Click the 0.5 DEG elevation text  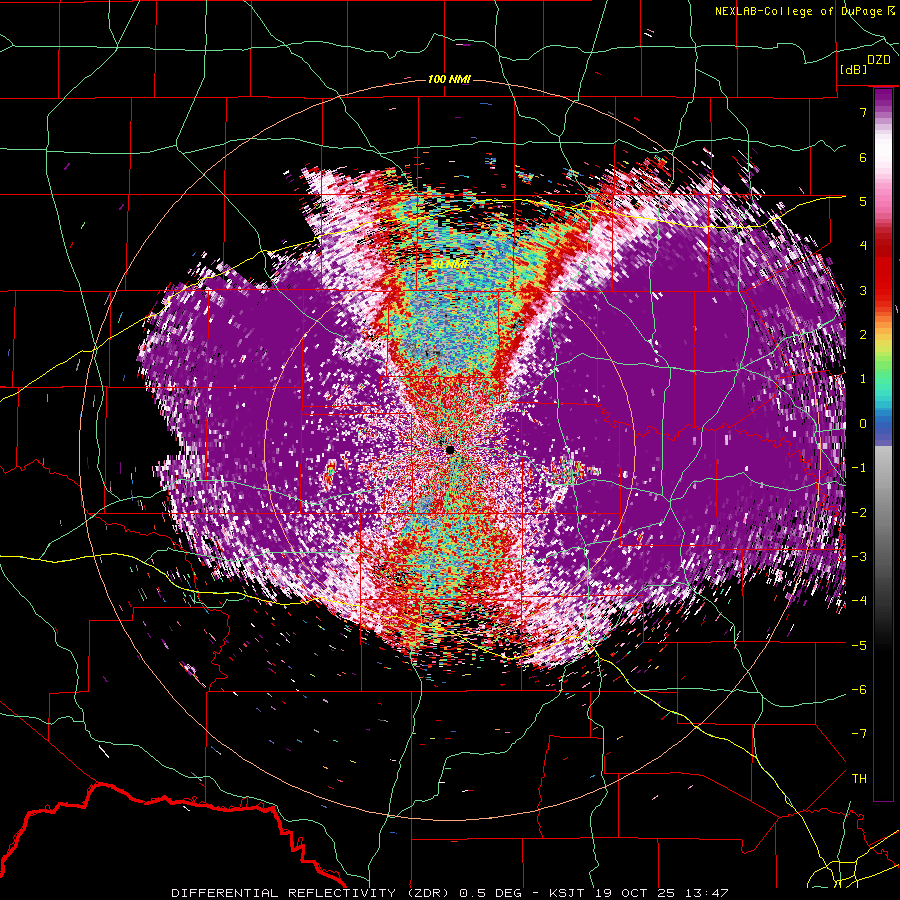pyautogui.click(x=491, y=893)
